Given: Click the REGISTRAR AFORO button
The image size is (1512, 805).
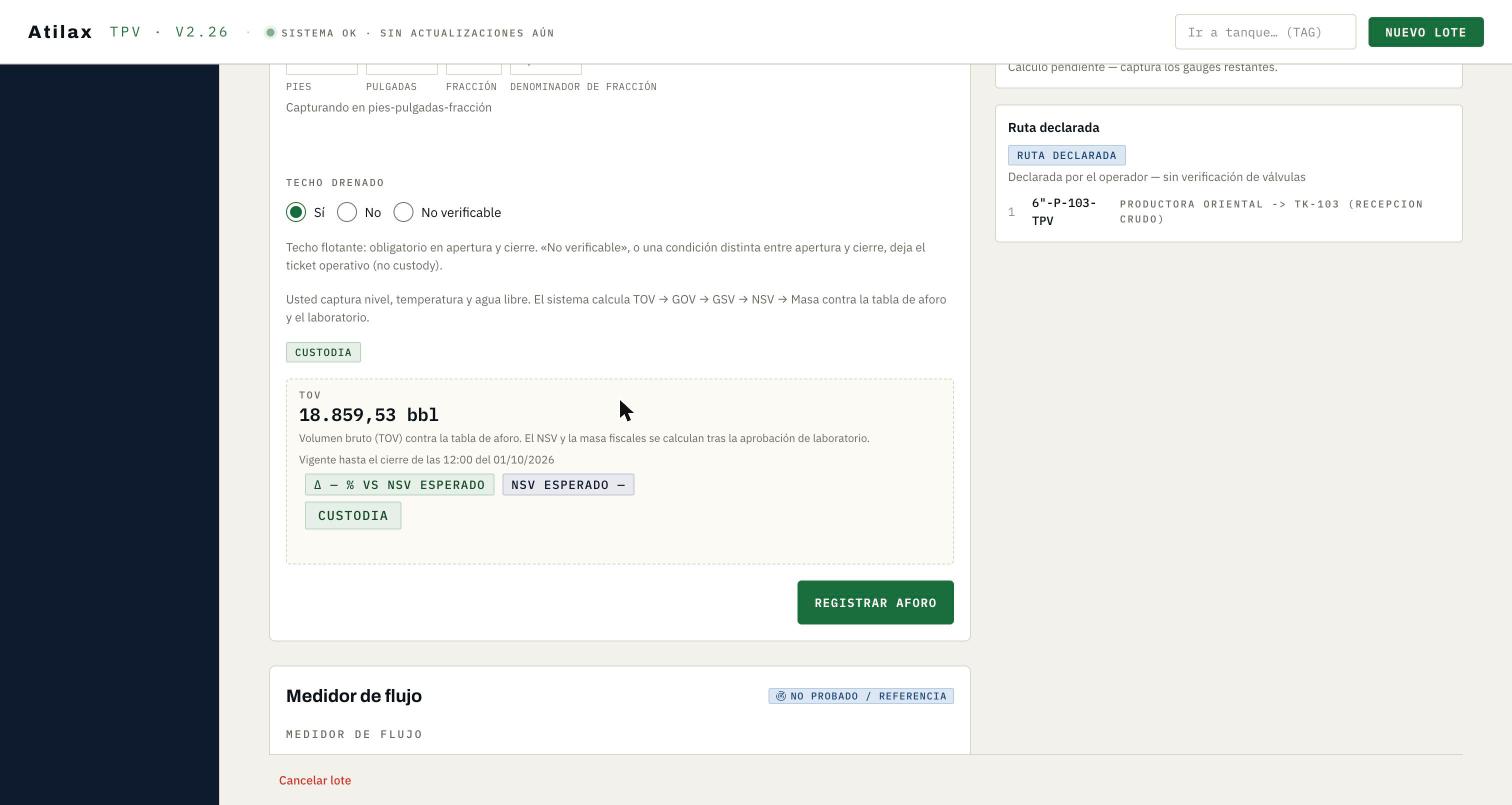Looking at the screenshot, I should [x=875, y=603].
